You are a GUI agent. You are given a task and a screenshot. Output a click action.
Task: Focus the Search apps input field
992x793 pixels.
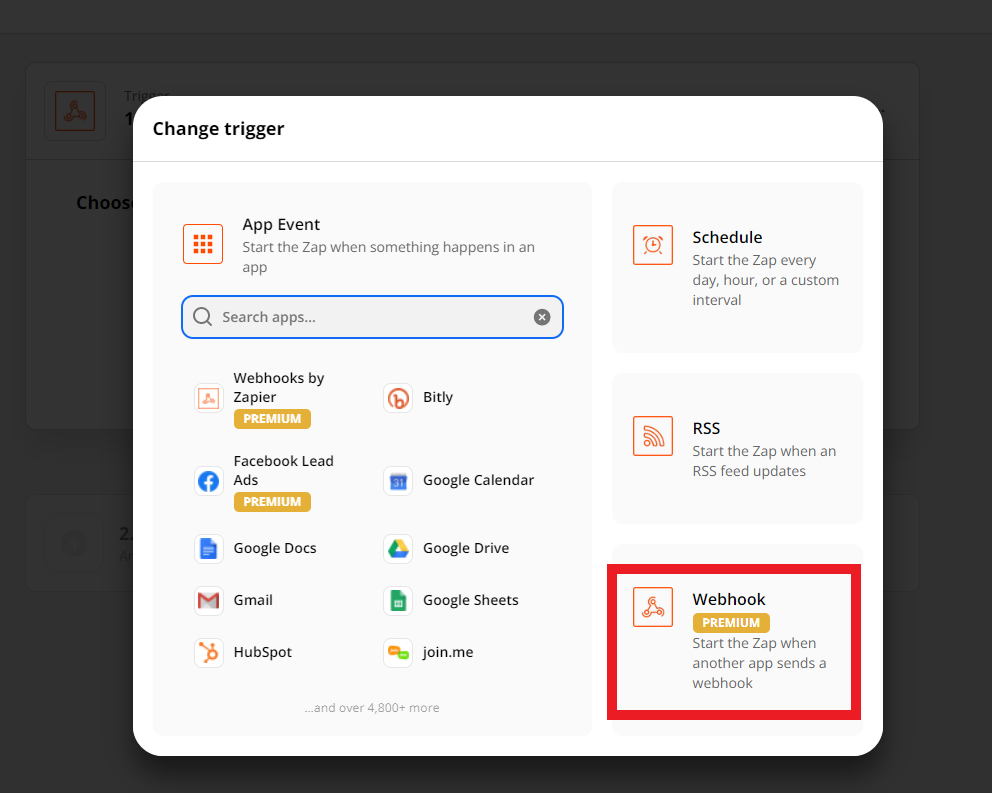coord(372,317)
